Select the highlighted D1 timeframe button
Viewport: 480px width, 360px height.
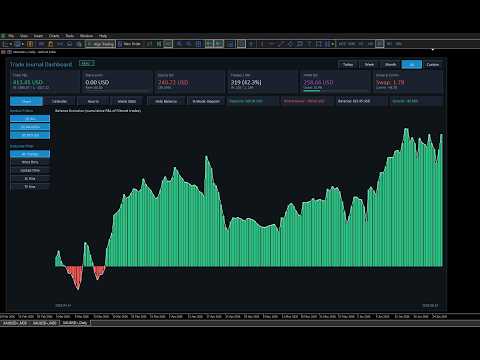[380, 44]
